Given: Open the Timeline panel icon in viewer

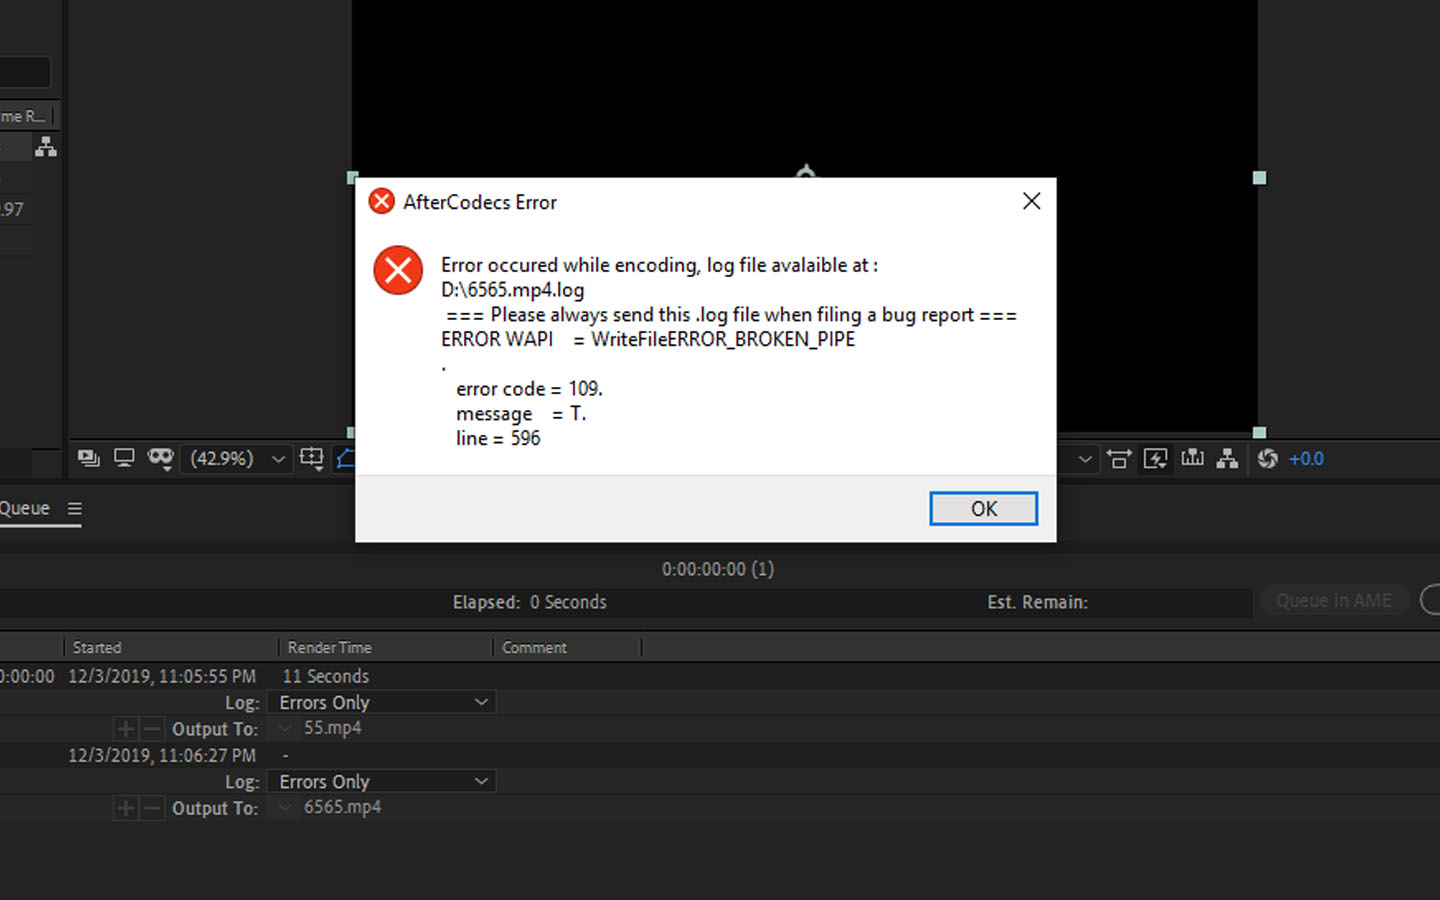Looking at the screenshot, I should (x=1192, y=458).
